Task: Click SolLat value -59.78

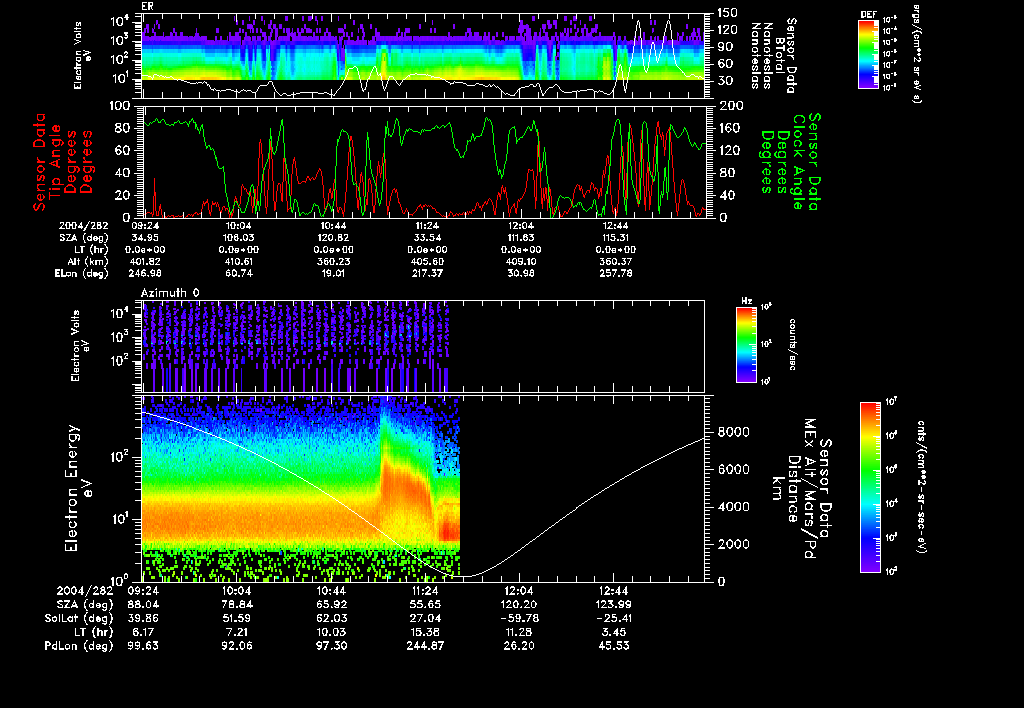Action: point(519,618)
